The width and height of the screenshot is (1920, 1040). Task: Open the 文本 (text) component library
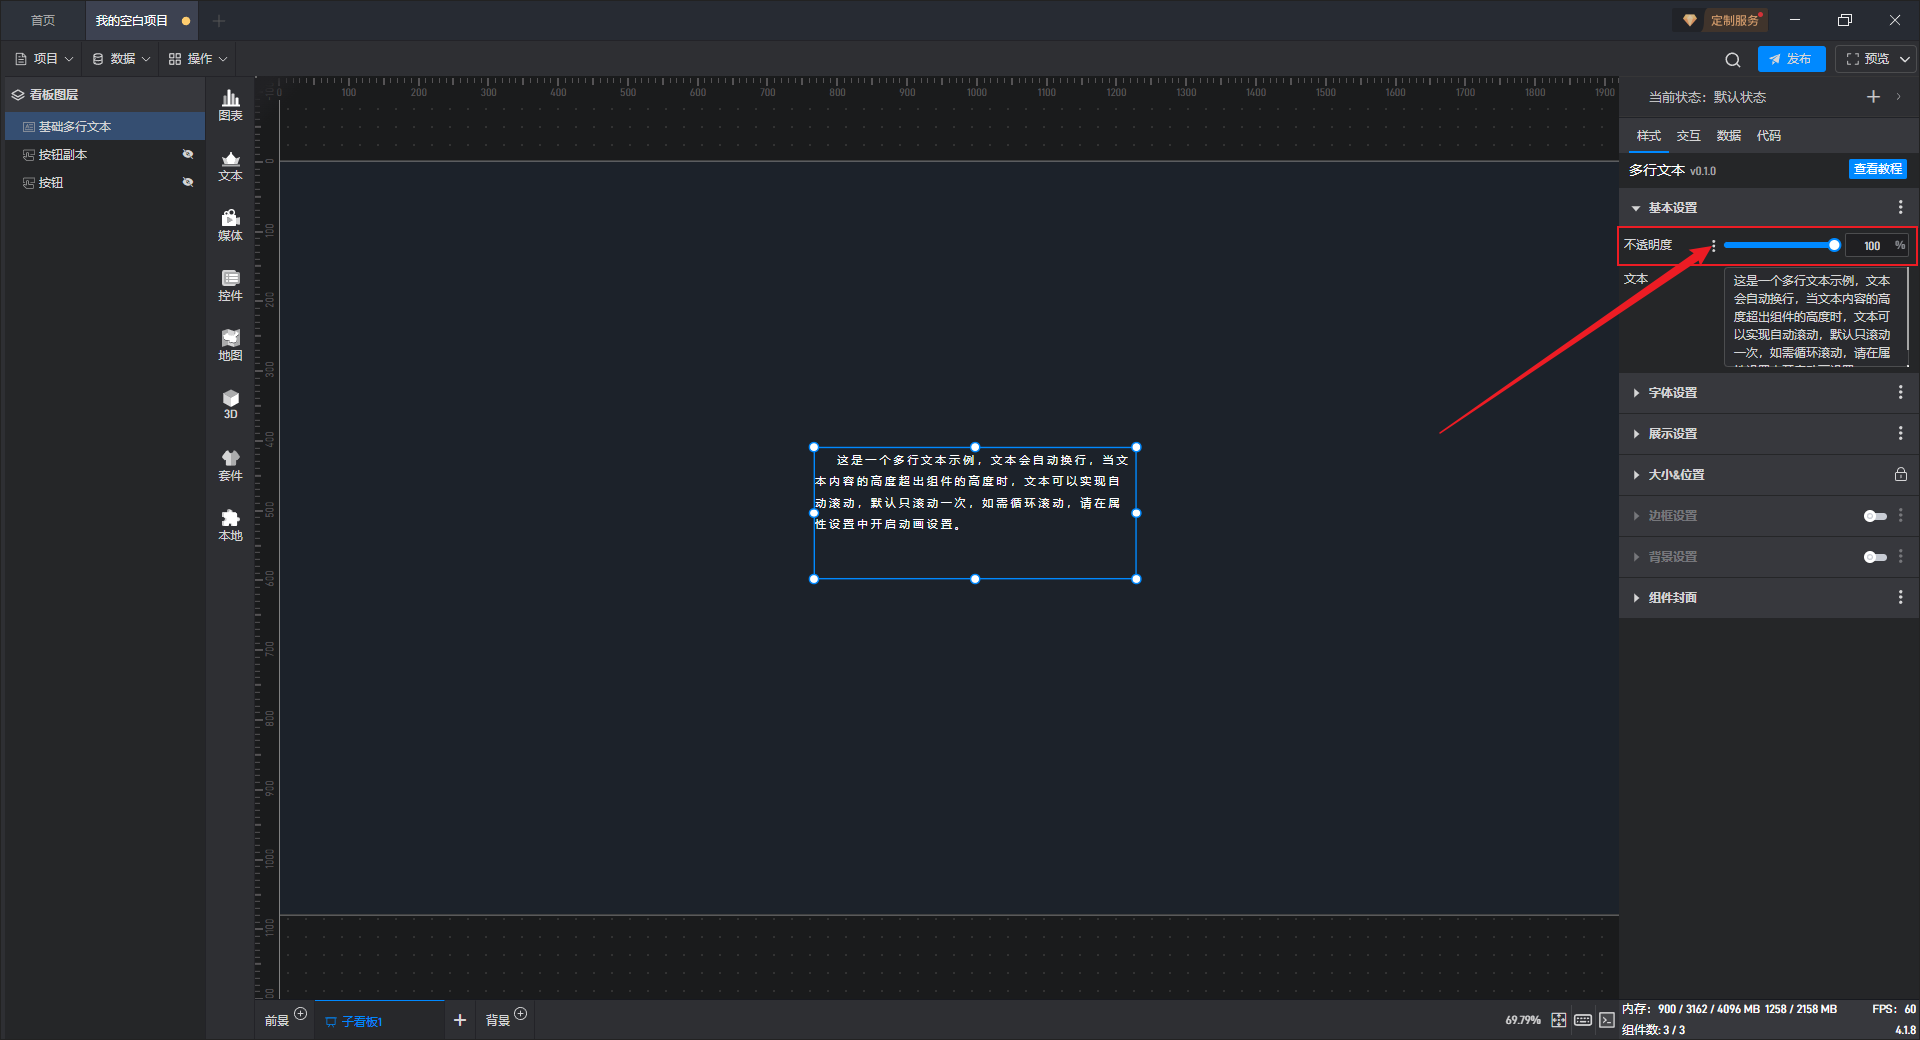pyautogui.click(x=230, y=165)
